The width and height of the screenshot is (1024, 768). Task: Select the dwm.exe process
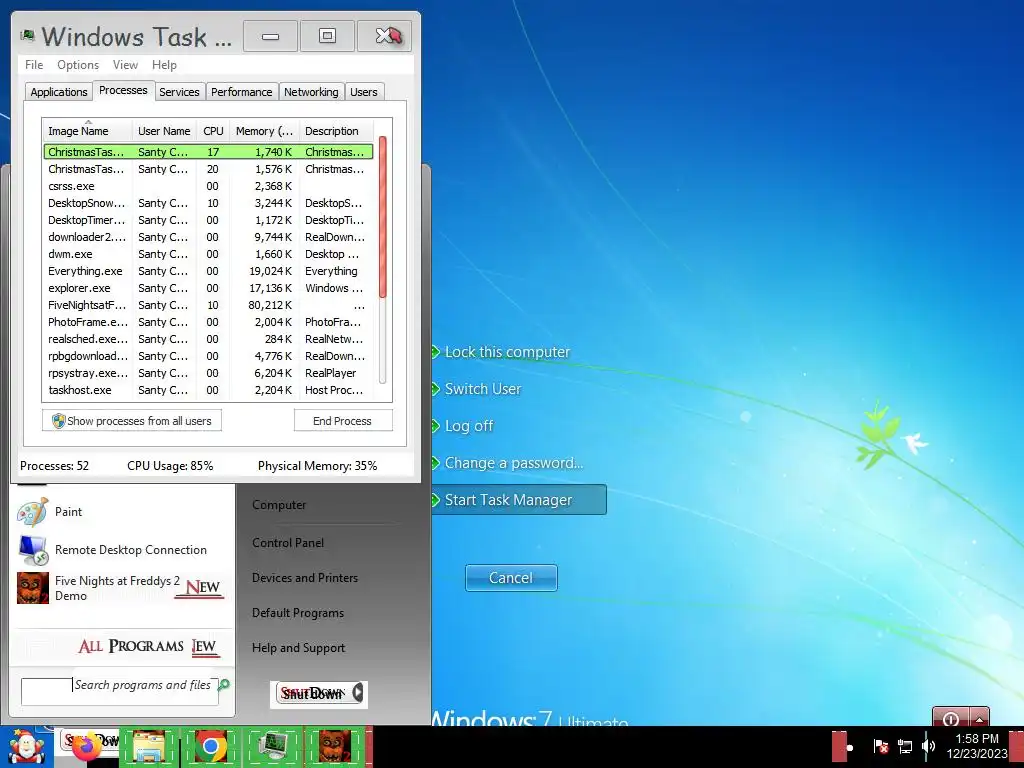[x=208, y=254]
